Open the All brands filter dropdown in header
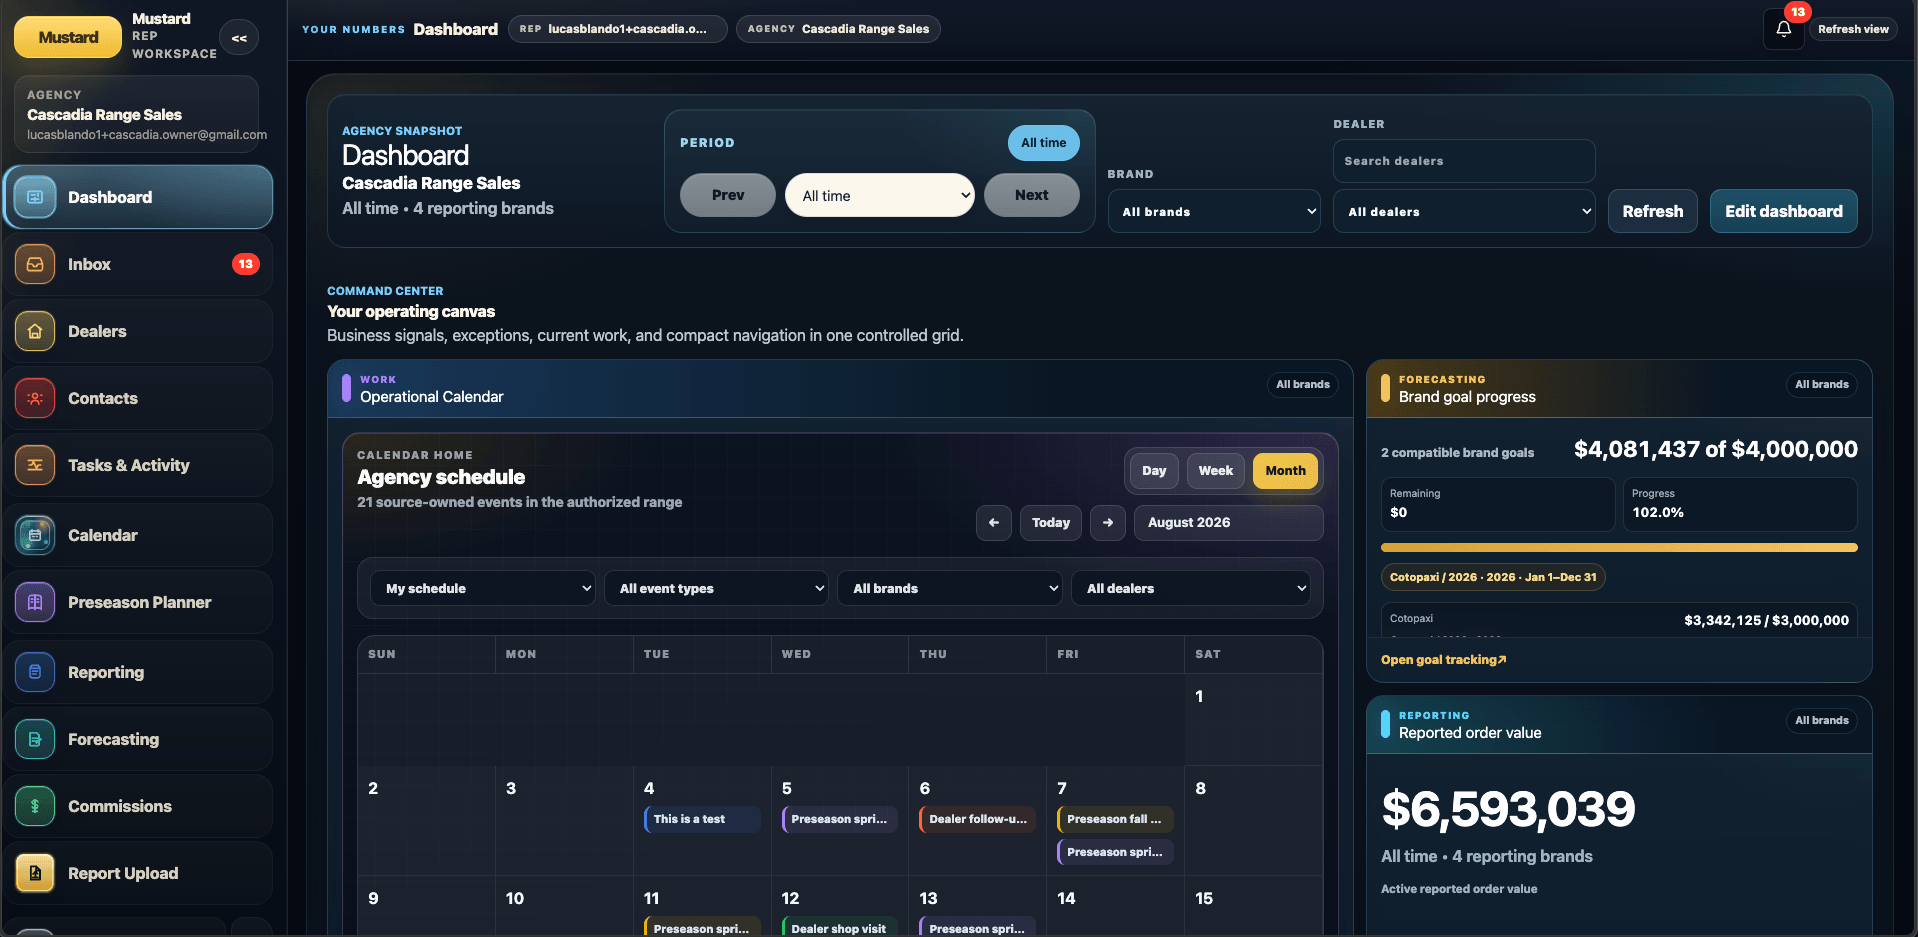 [x=1214, y=212]
